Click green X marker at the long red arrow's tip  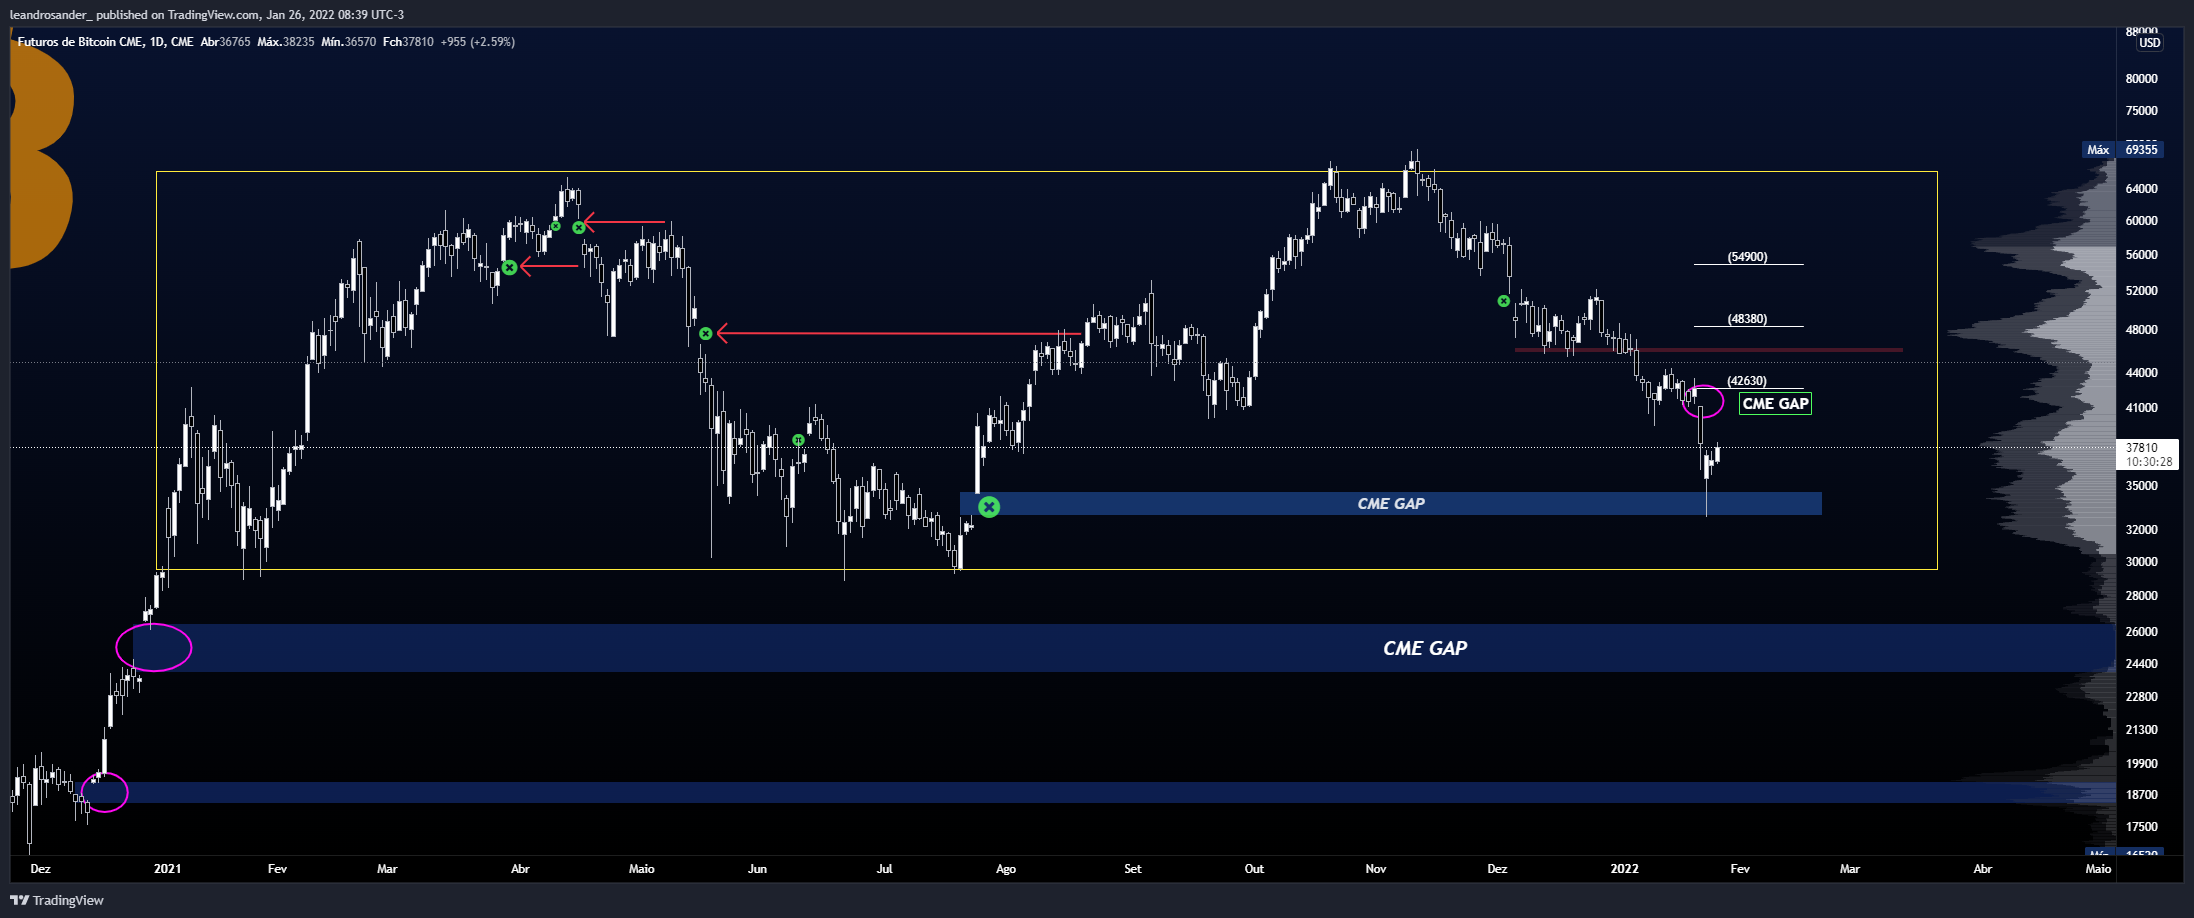tap(706, 333)
